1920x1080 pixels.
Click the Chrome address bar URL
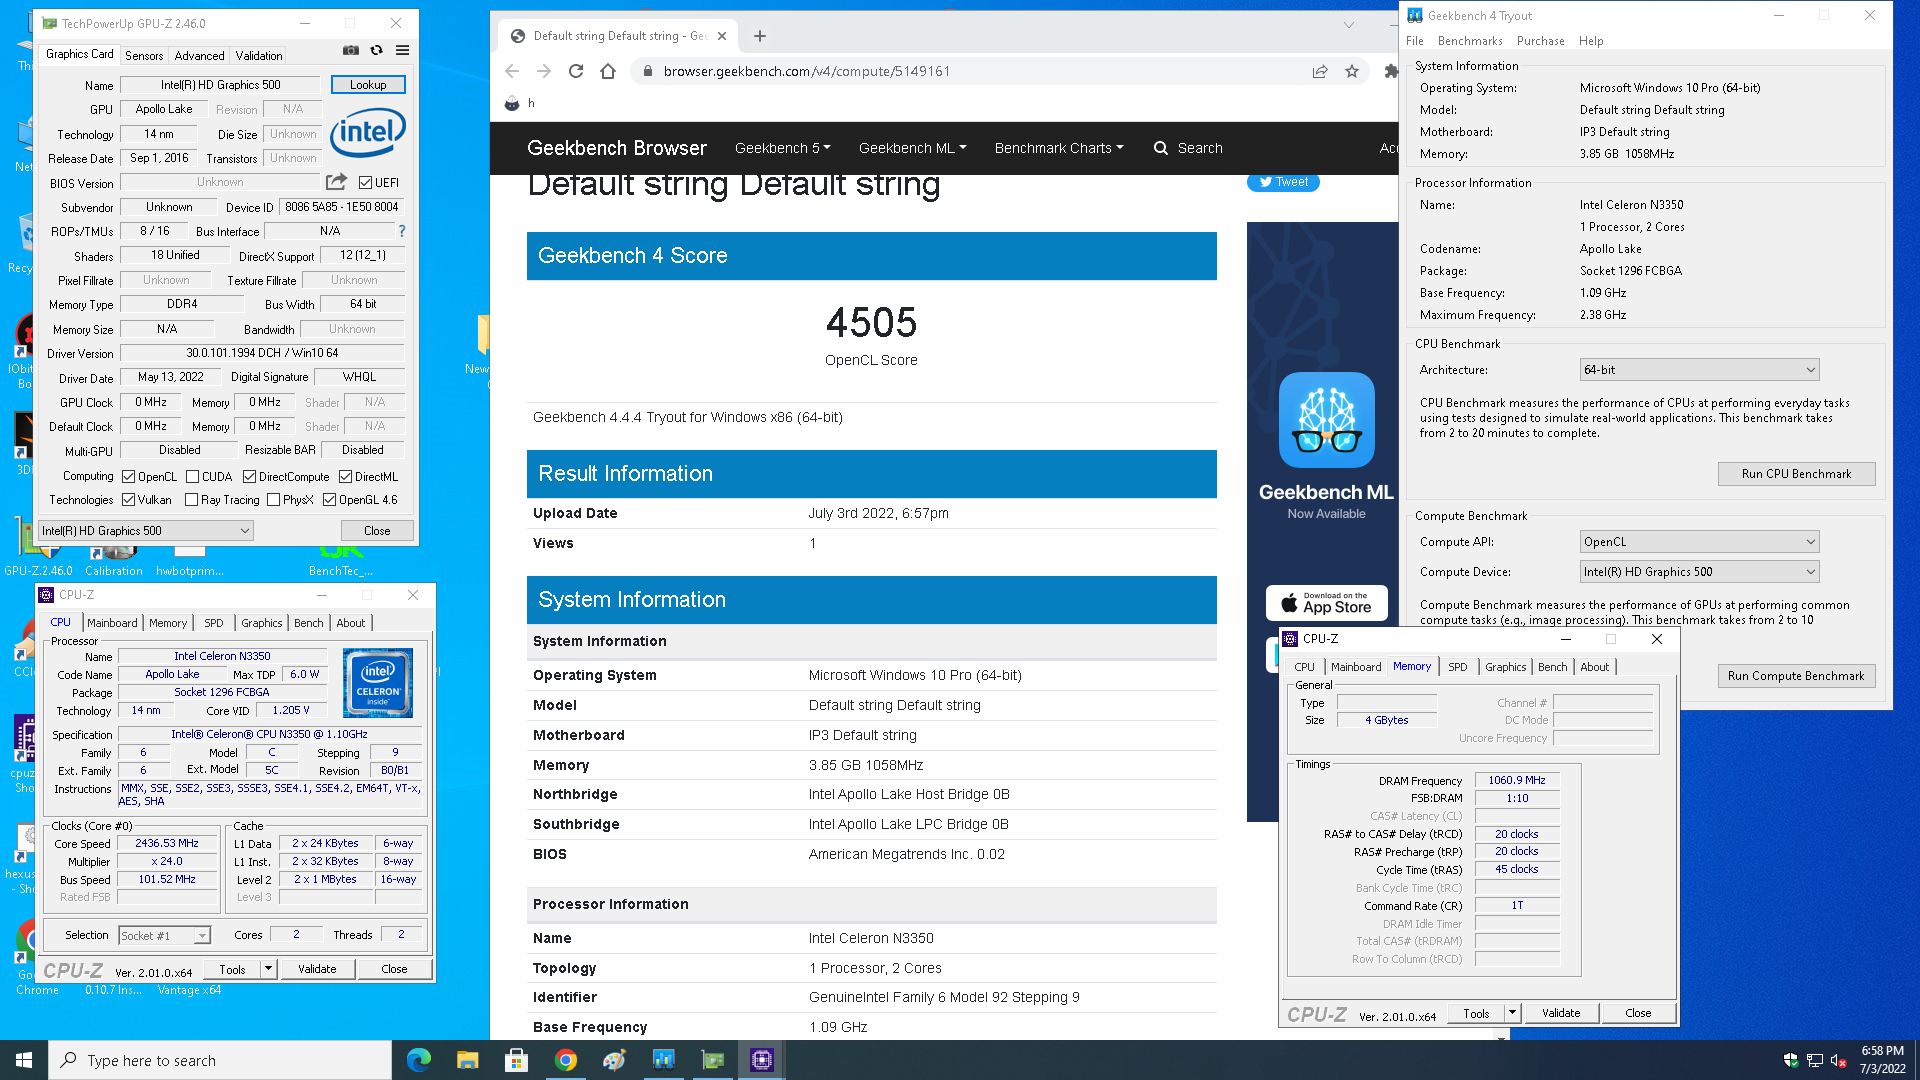coord(807,71)
